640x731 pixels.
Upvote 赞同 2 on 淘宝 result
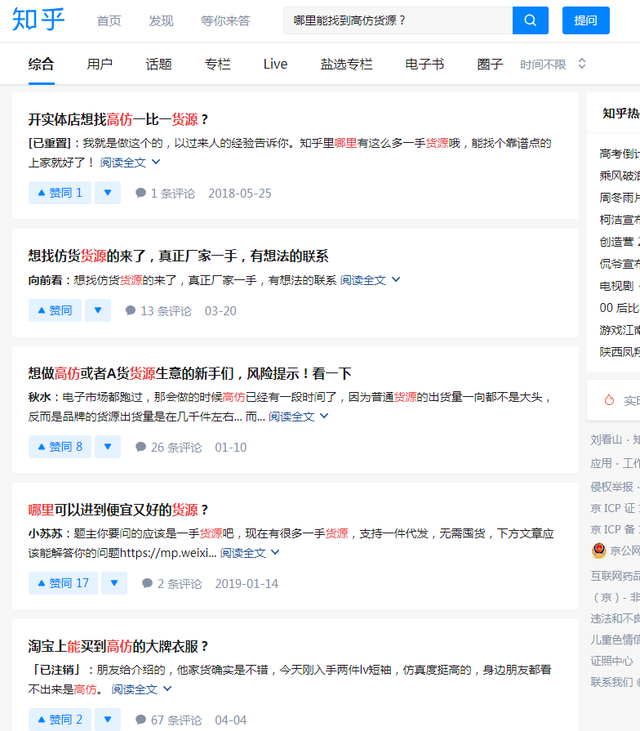60,720
